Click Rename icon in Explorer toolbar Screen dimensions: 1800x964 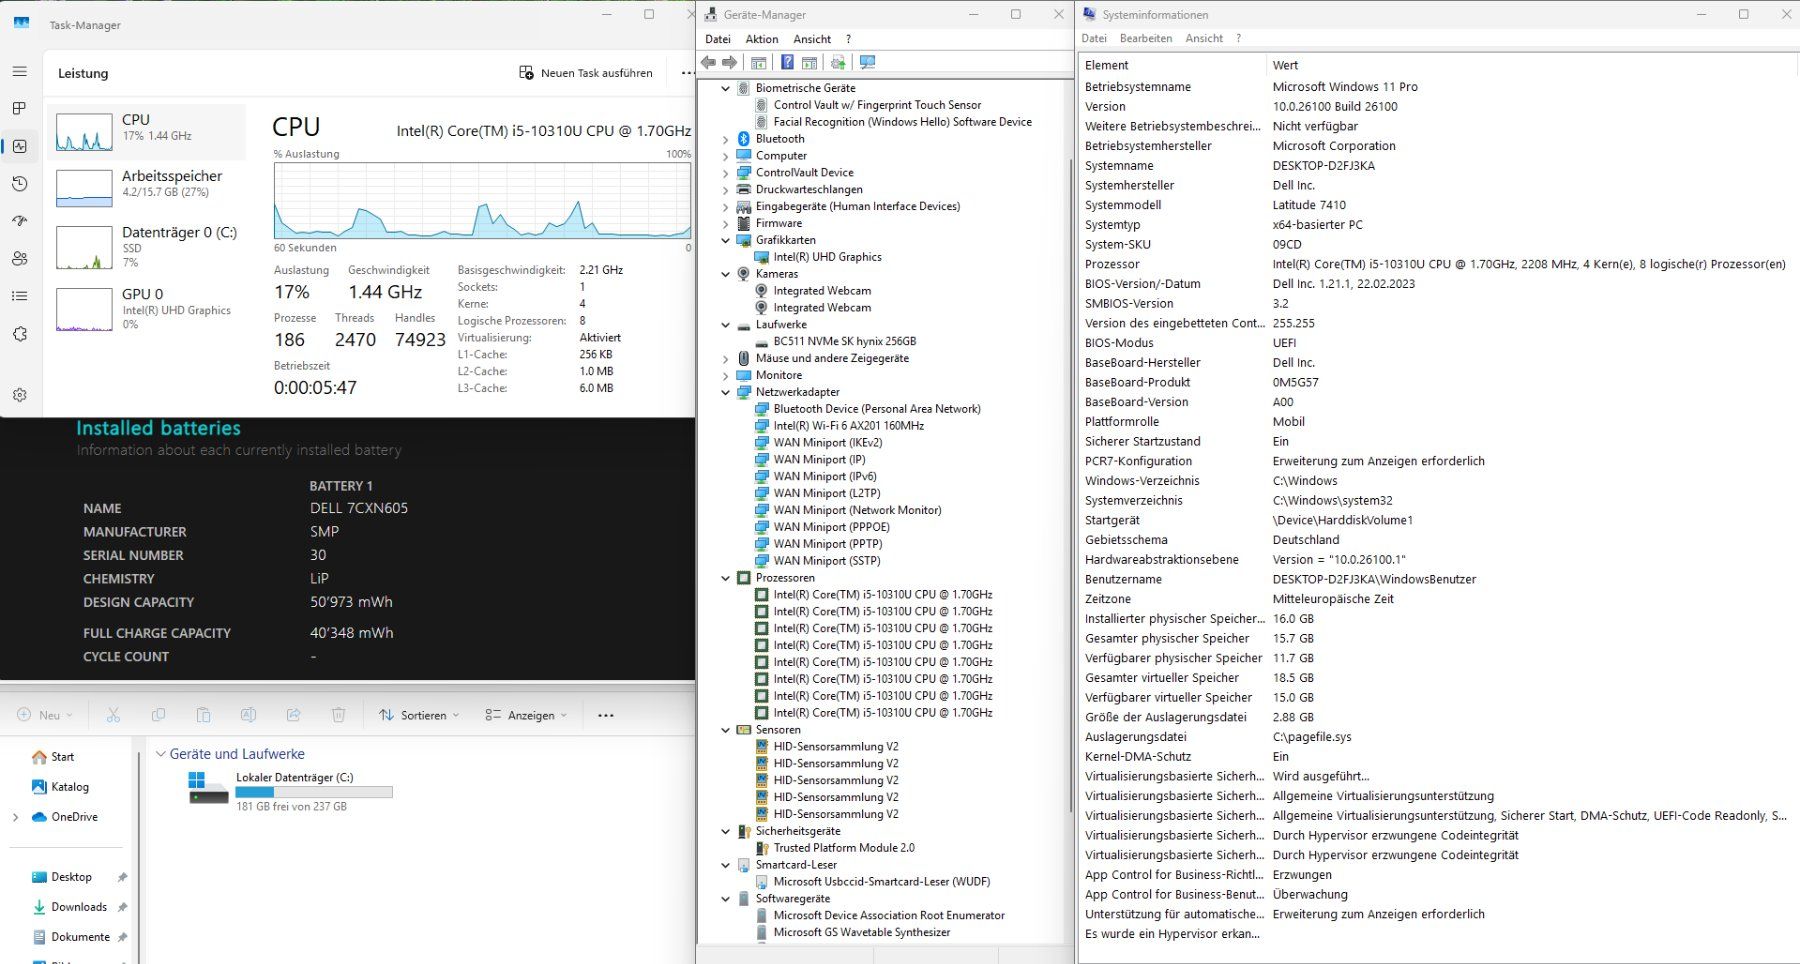(248, 715)
